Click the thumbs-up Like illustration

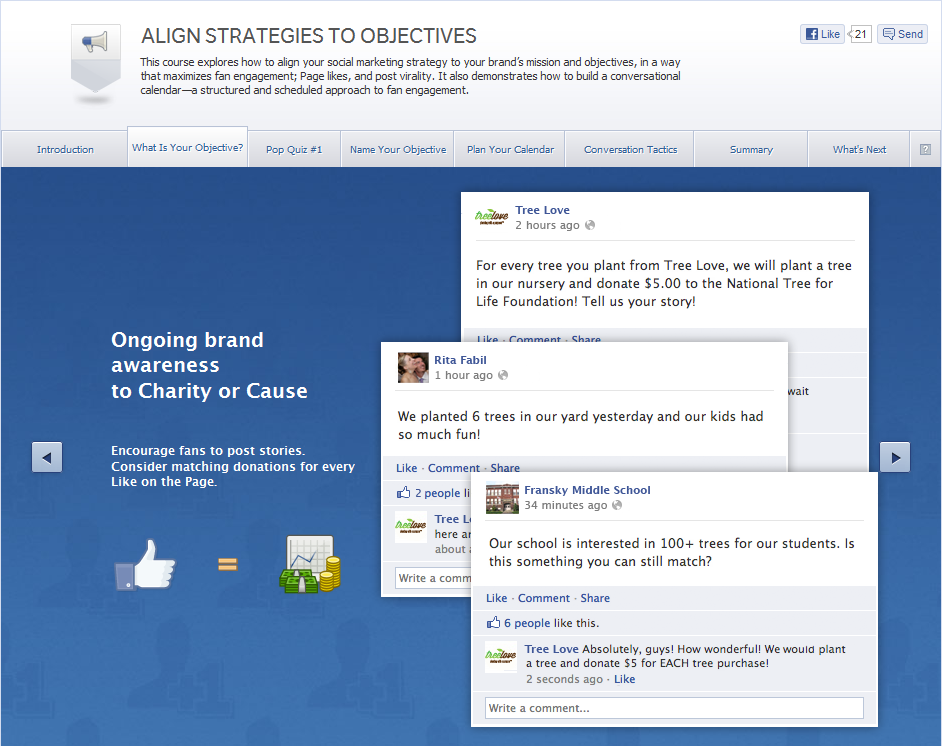(x=145, y=565)
